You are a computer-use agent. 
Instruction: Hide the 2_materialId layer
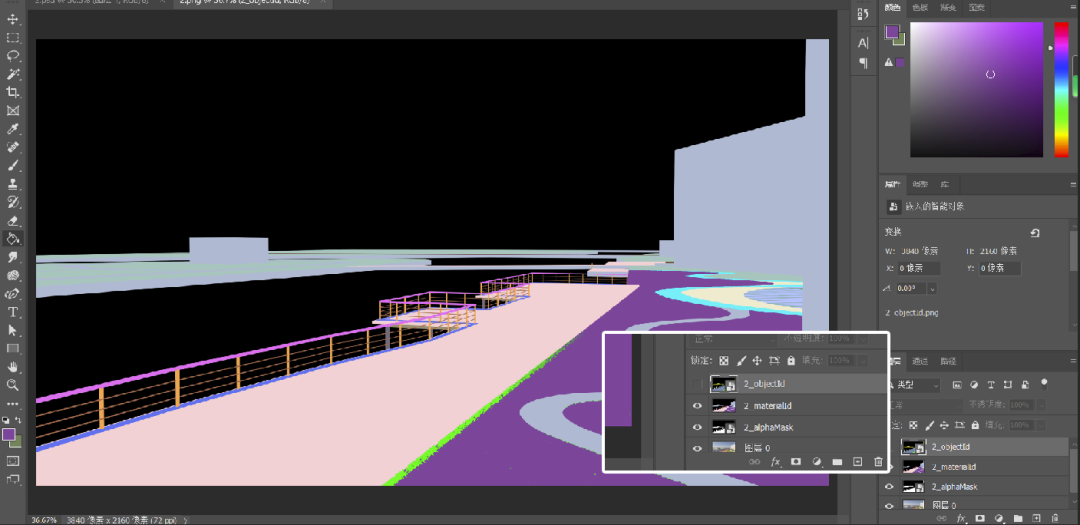click(x=890, y=467)
